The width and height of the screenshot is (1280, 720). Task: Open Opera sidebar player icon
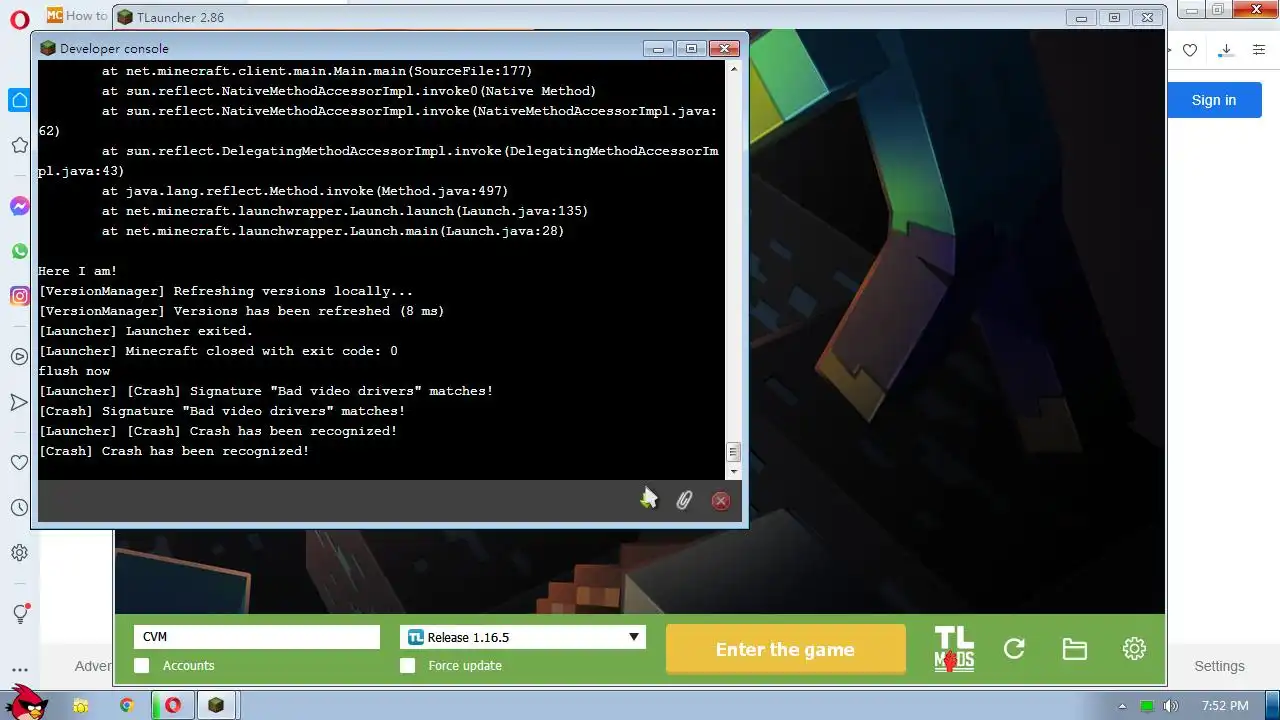pyautogui.click(x=19, y=357)
